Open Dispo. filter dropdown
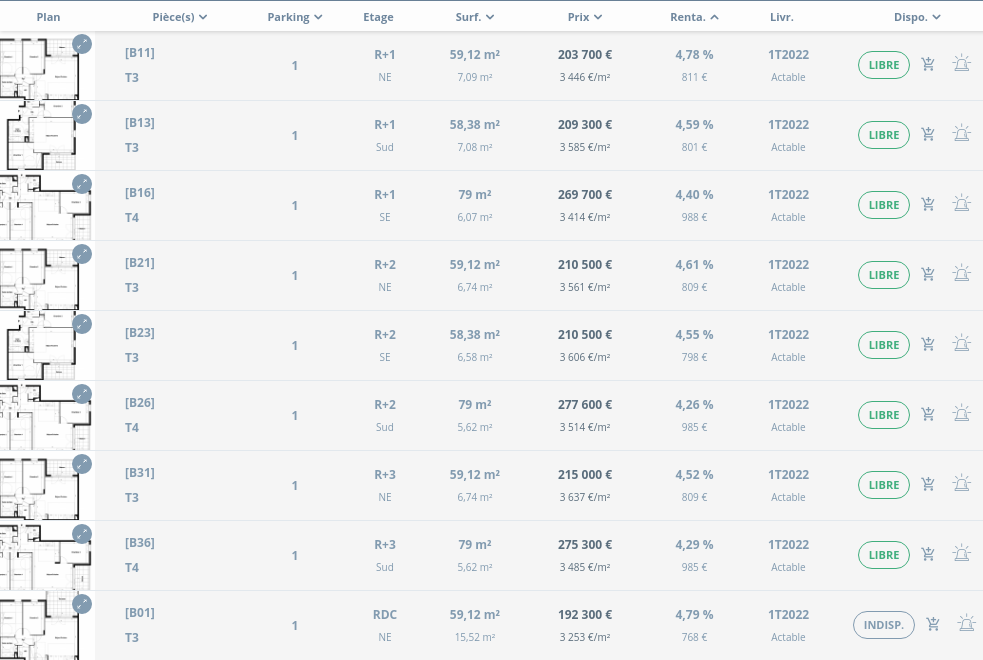 917,17
